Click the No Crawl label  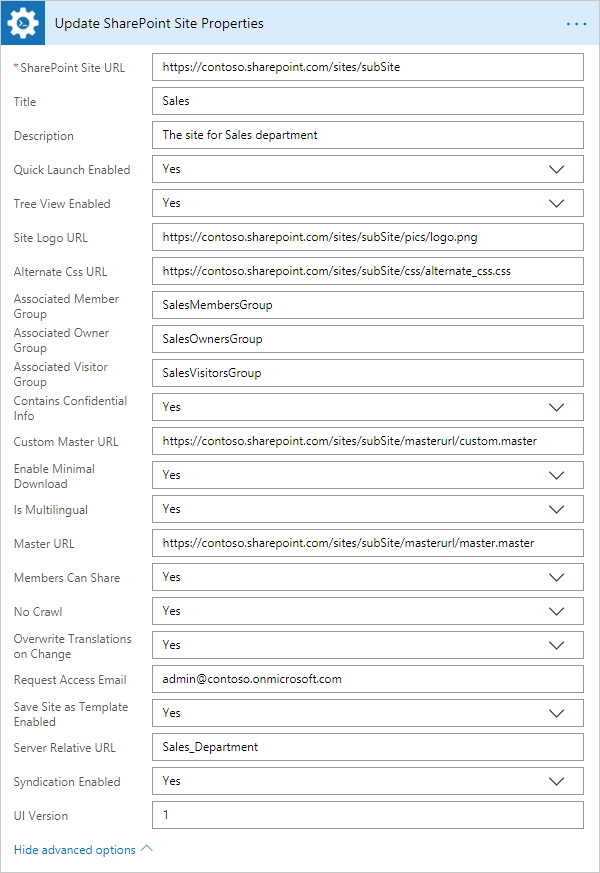[38, 612]
